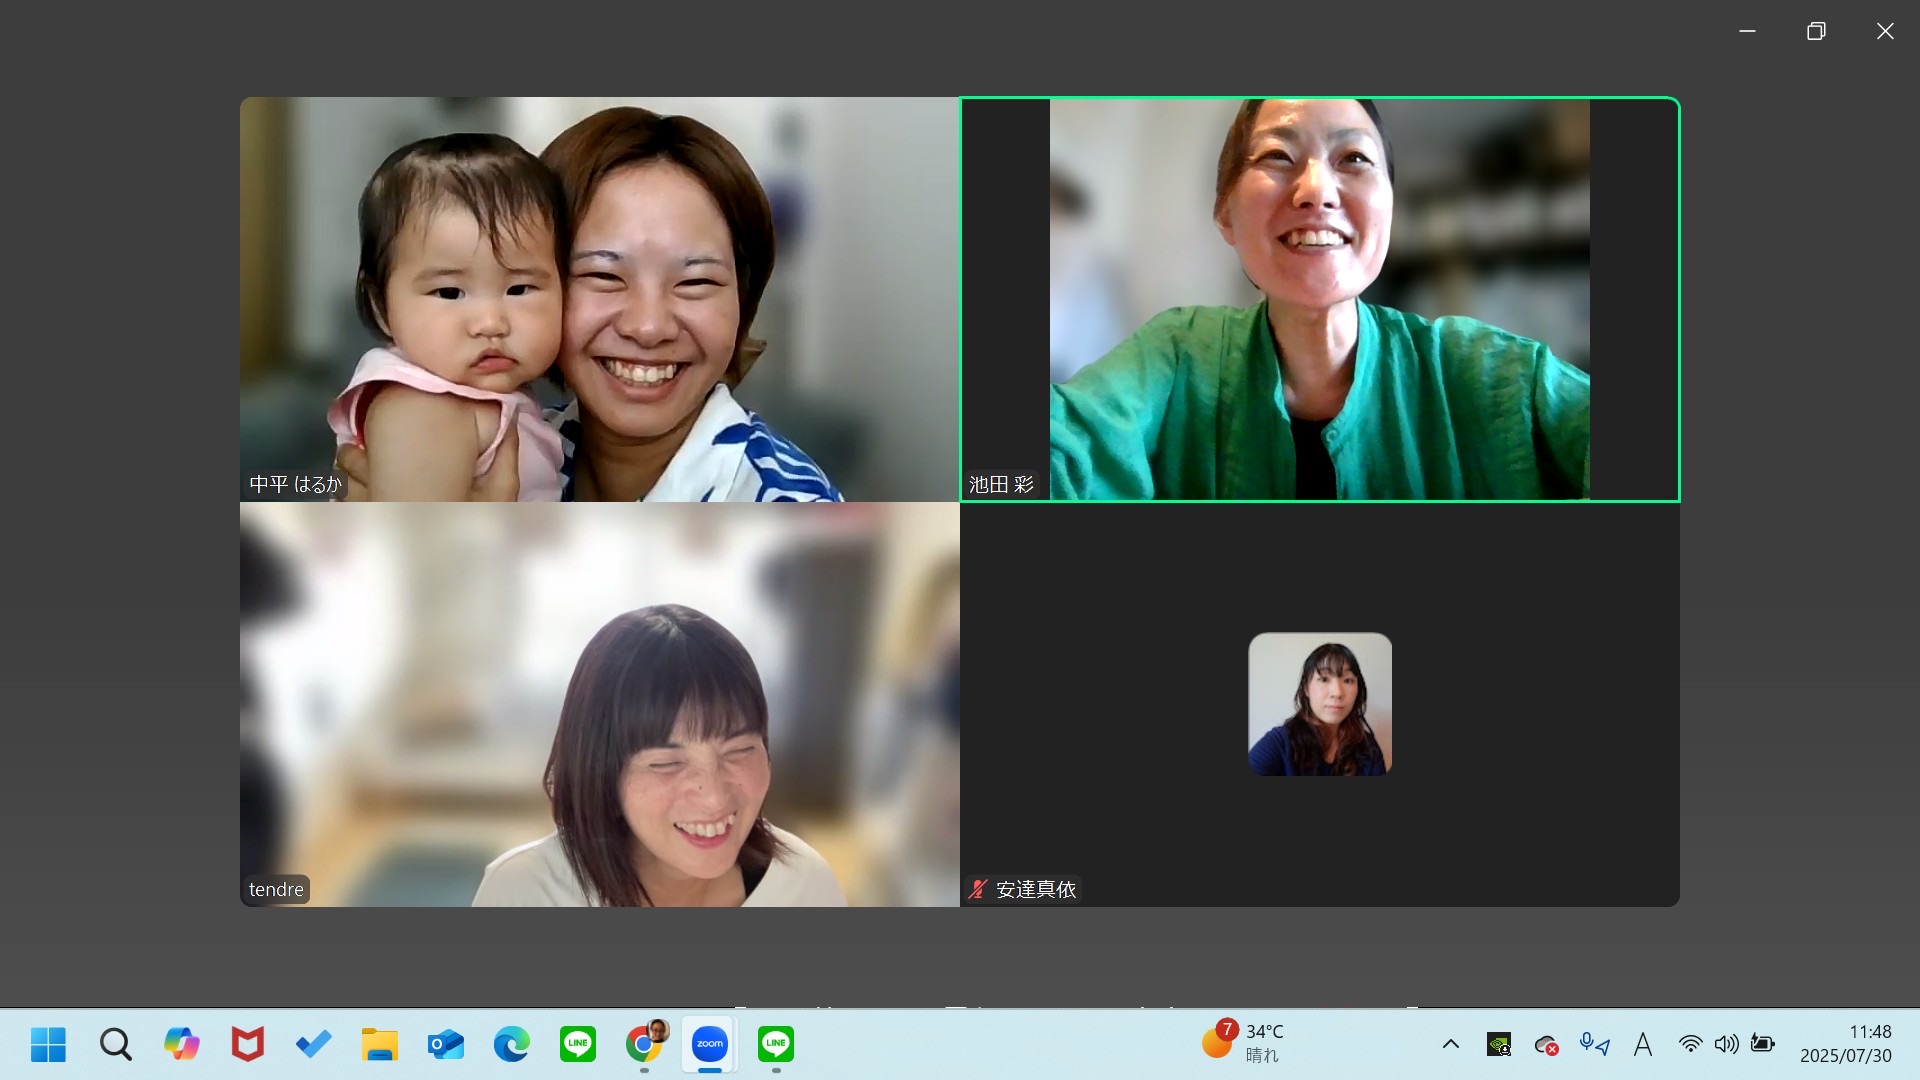This screenshot has width=1920, height=1080.
Task: Open the Windows Start menu
Action: 48,1044
